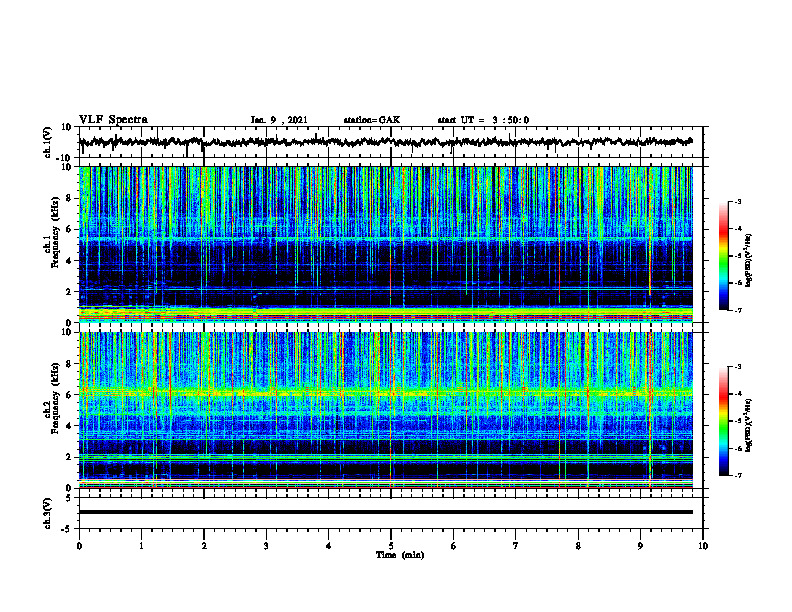792x612 pixels.
Task: Click the 'VLF Spectra' title text
Action: point(113,120)
